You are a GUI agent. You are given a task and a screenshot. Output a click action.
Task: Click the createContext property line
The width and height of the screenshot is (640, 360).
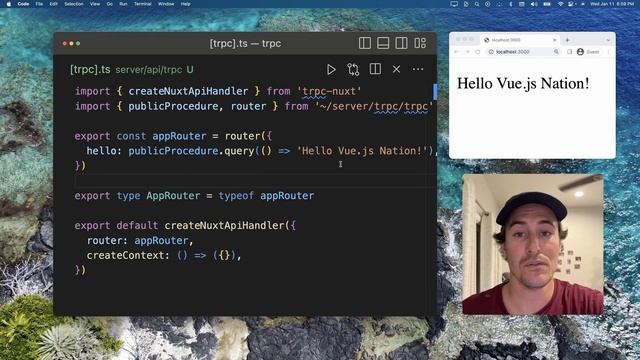(x=164, y=256)
